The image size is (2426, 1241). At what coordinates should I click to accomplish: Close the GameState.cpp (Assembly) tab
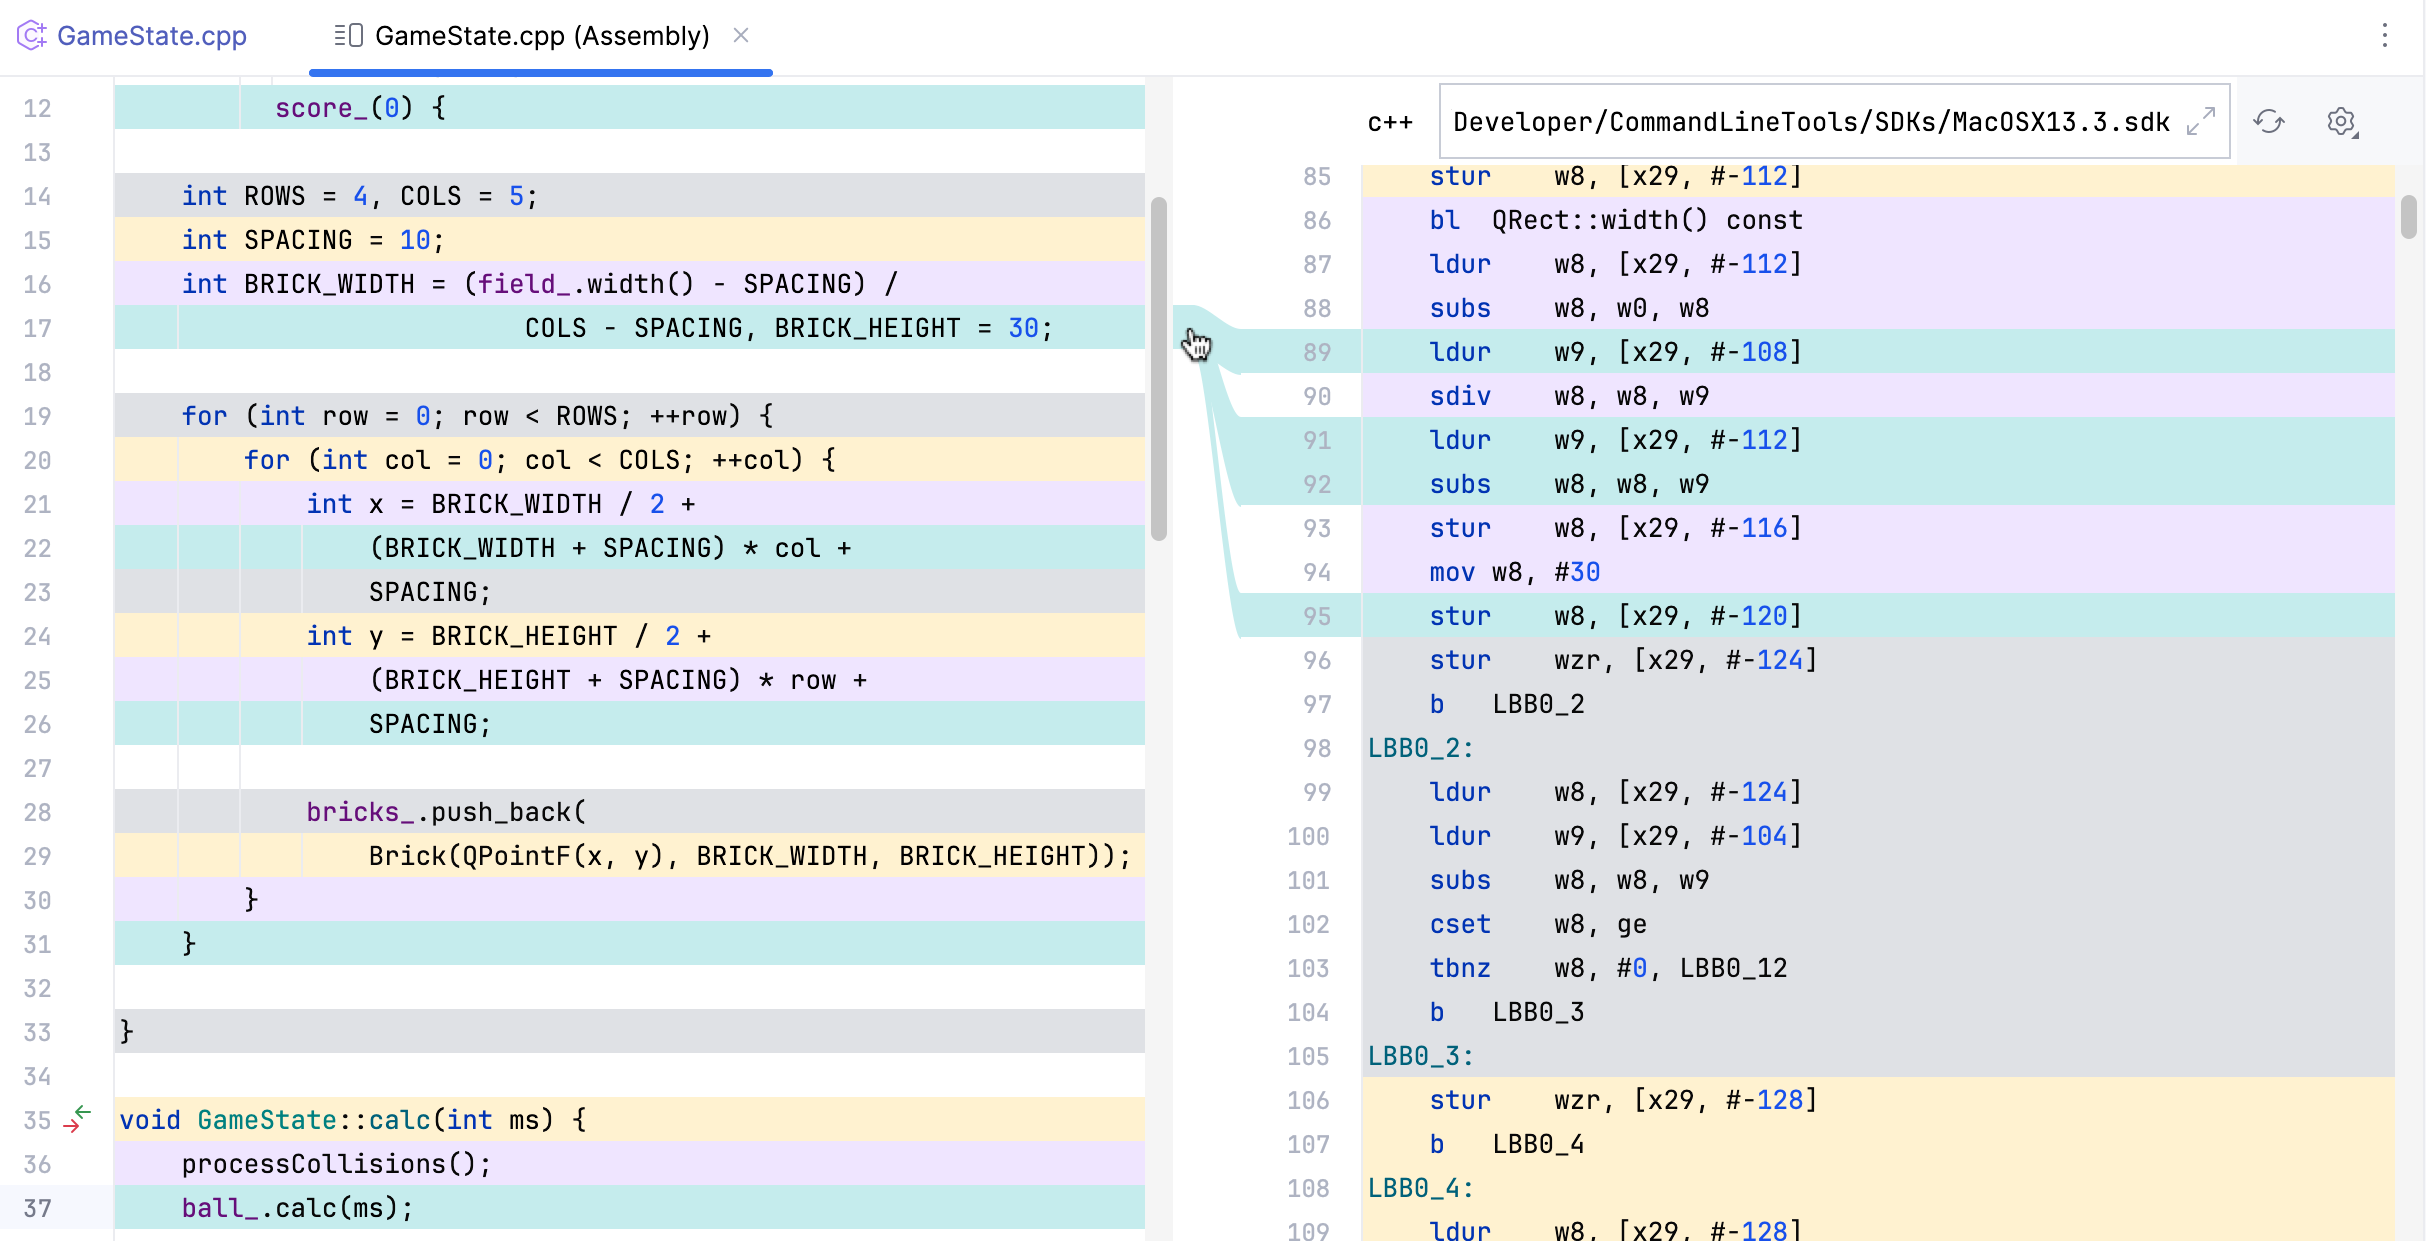click(x=740, y=35)
